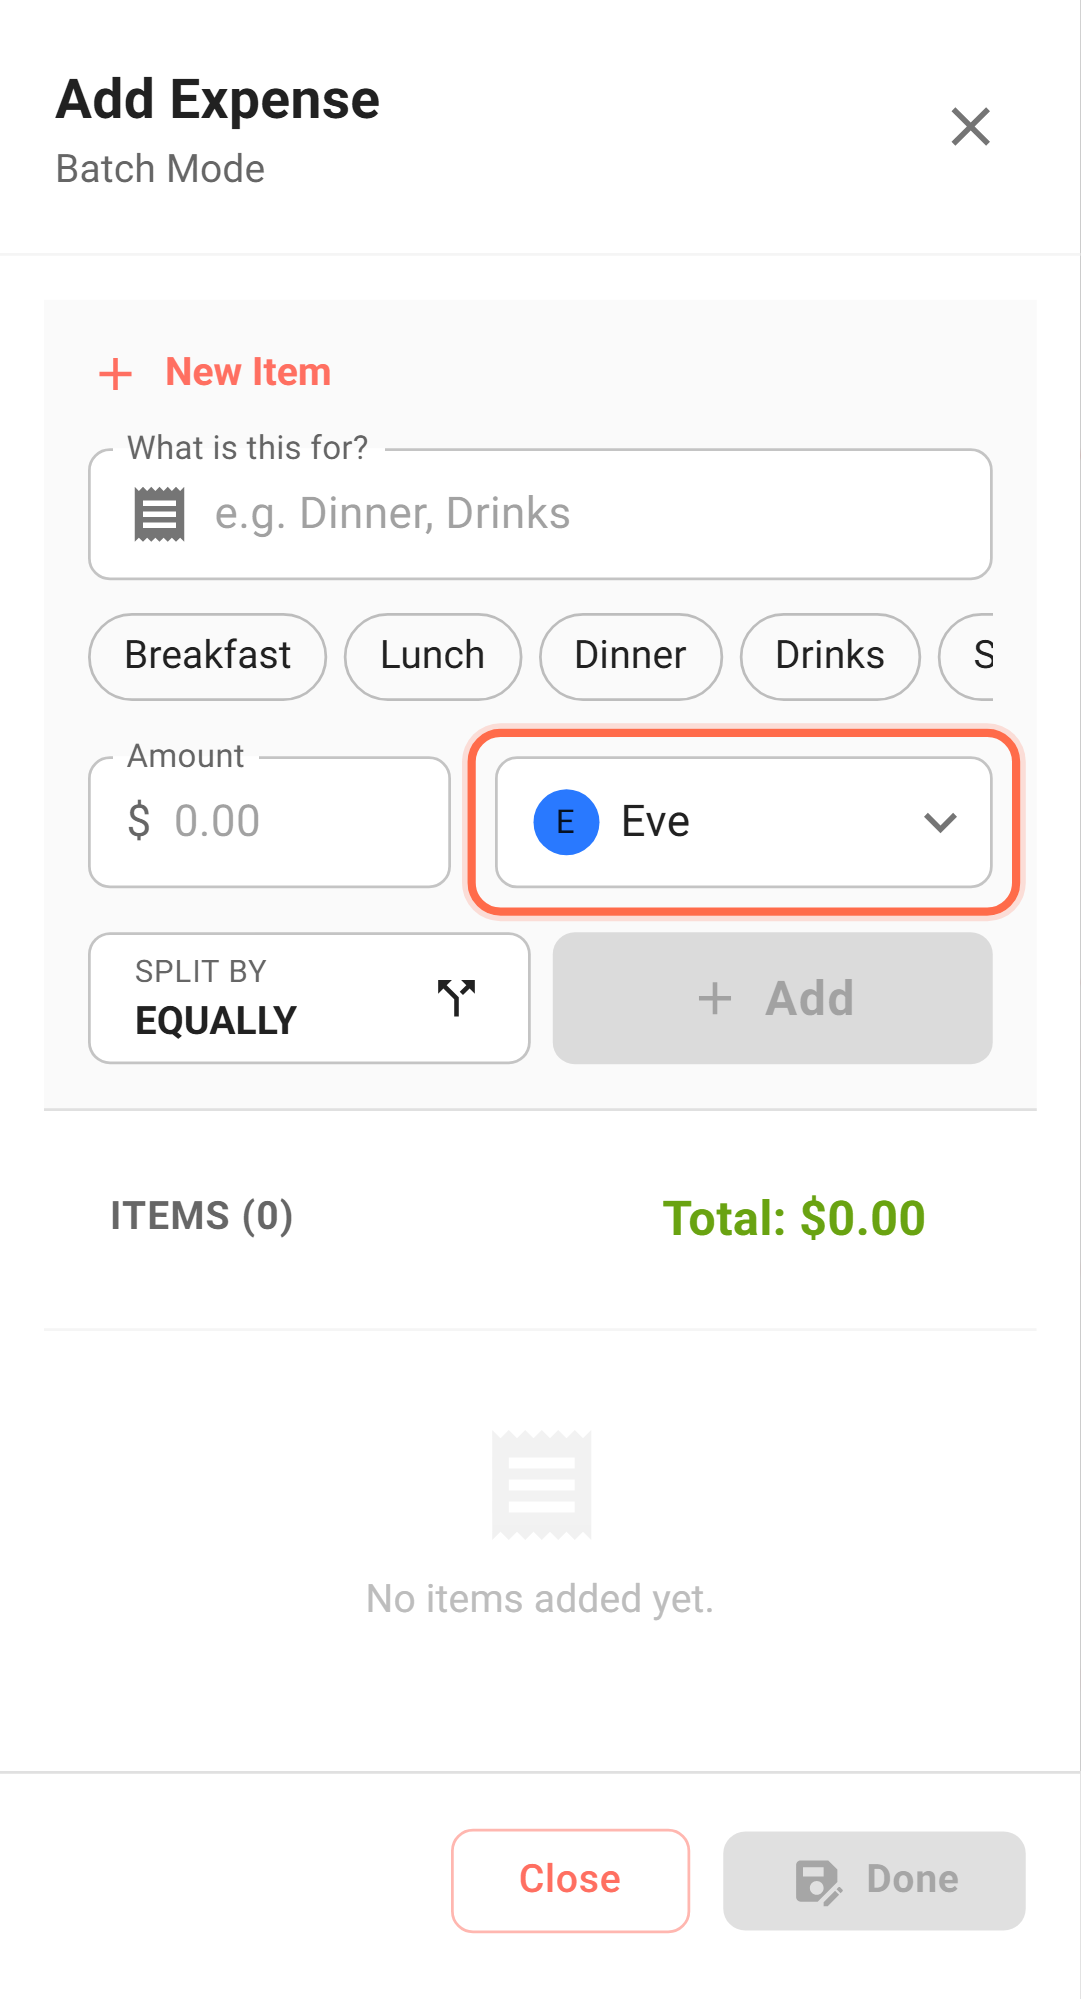This screenshot has width=1081, height=1999.
Task: Close the Add Expense dialog with X
Action: (x=970, y=127)
